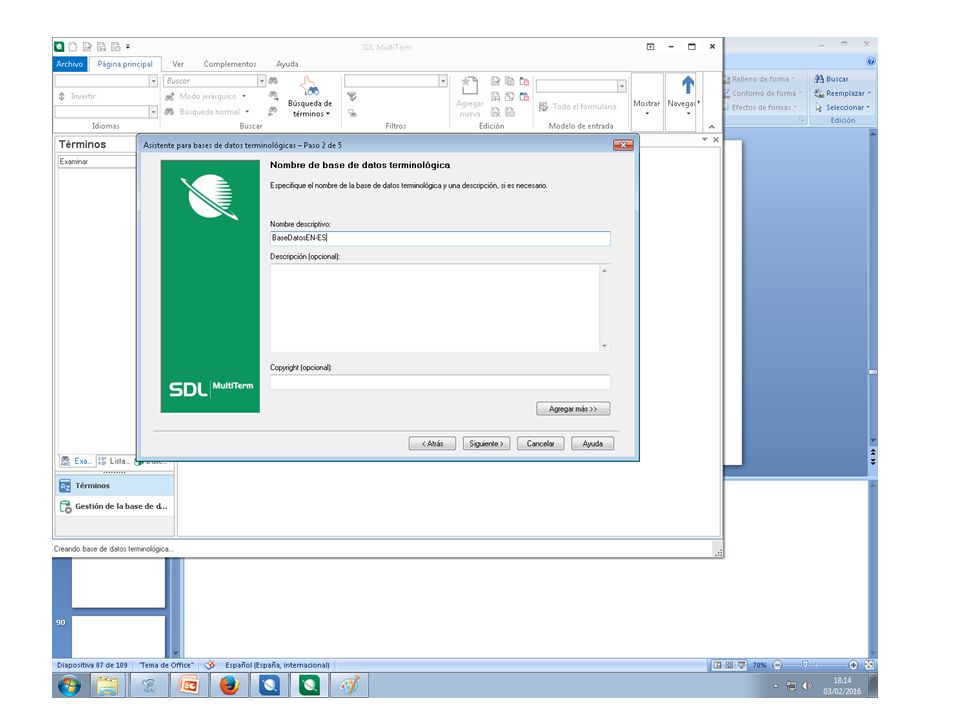Adjust the PowerPoint zoom slider
This screenshot has width=960, height=720.
tap(805, 665)
